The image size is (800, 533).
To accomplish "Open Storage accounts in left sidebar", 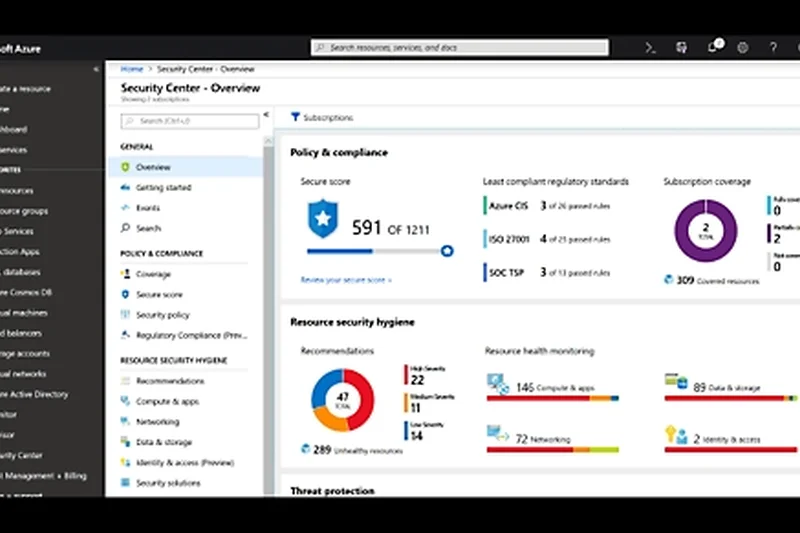I will click(x=25, y=353).
